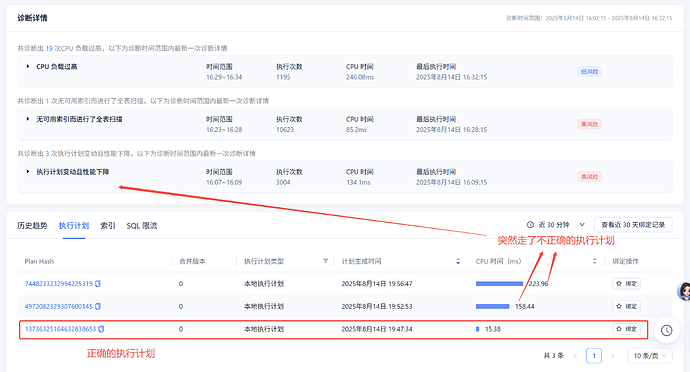
Task: Sort by 计划生成时间 column sort icon
Action: (x=458, y=261)
